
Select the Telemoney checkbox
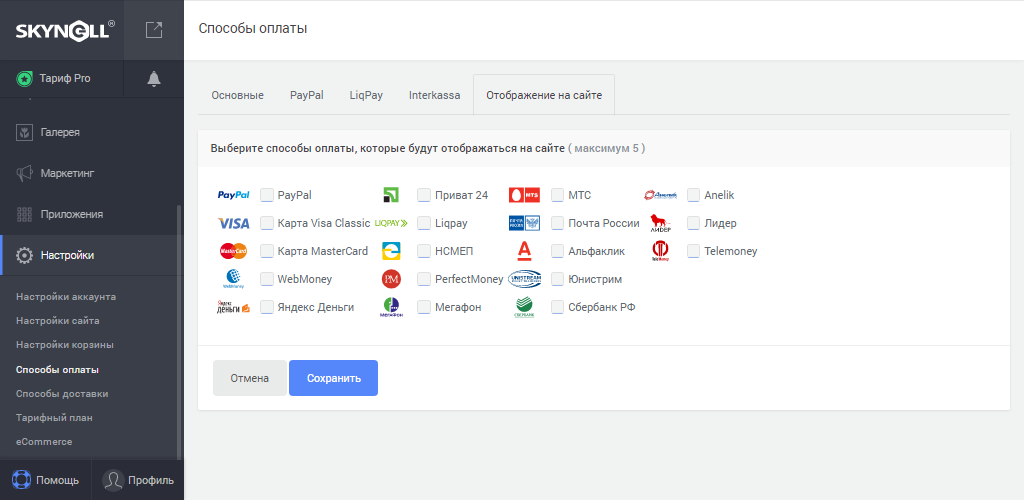tap(693, 251)
